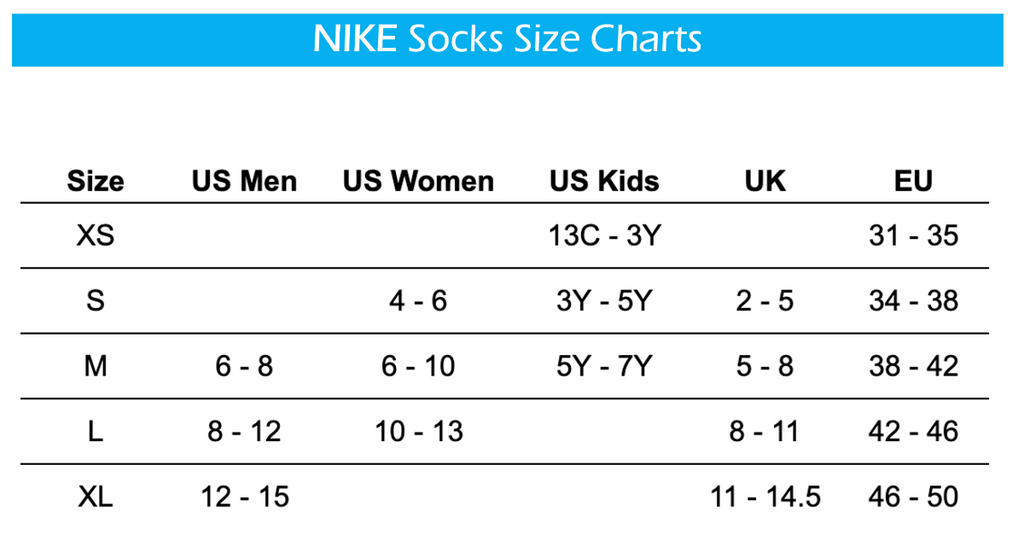
Task: Click the 11 - 14.5 UK cell
Action: click(765, 496)
